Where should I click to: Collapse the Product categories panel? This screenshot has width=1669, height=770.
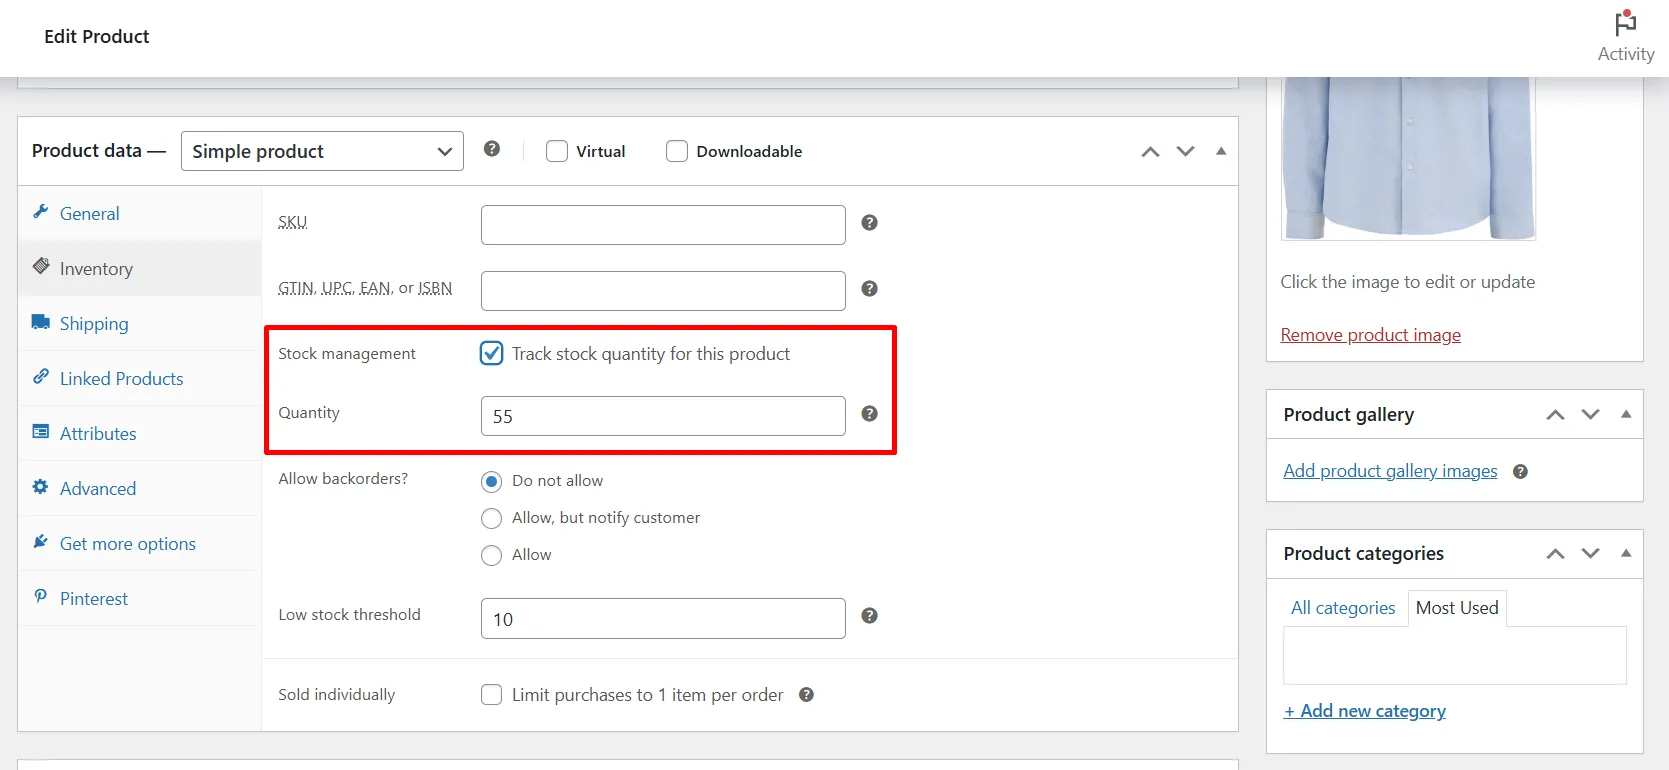click(x=1626, y=554)
